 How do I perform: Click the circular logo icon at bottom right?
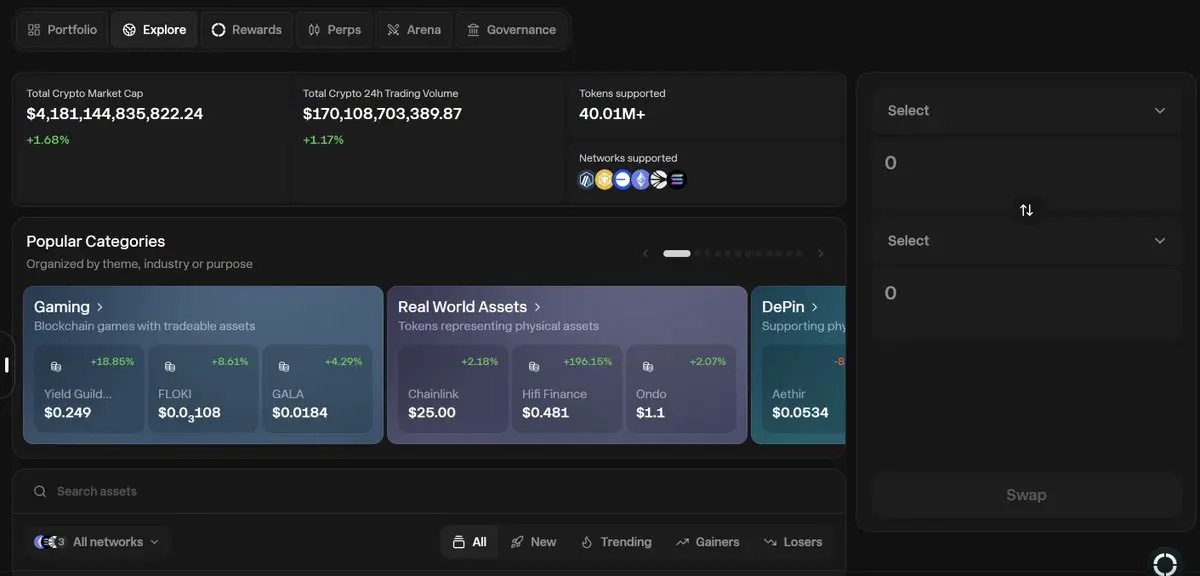1164,563
